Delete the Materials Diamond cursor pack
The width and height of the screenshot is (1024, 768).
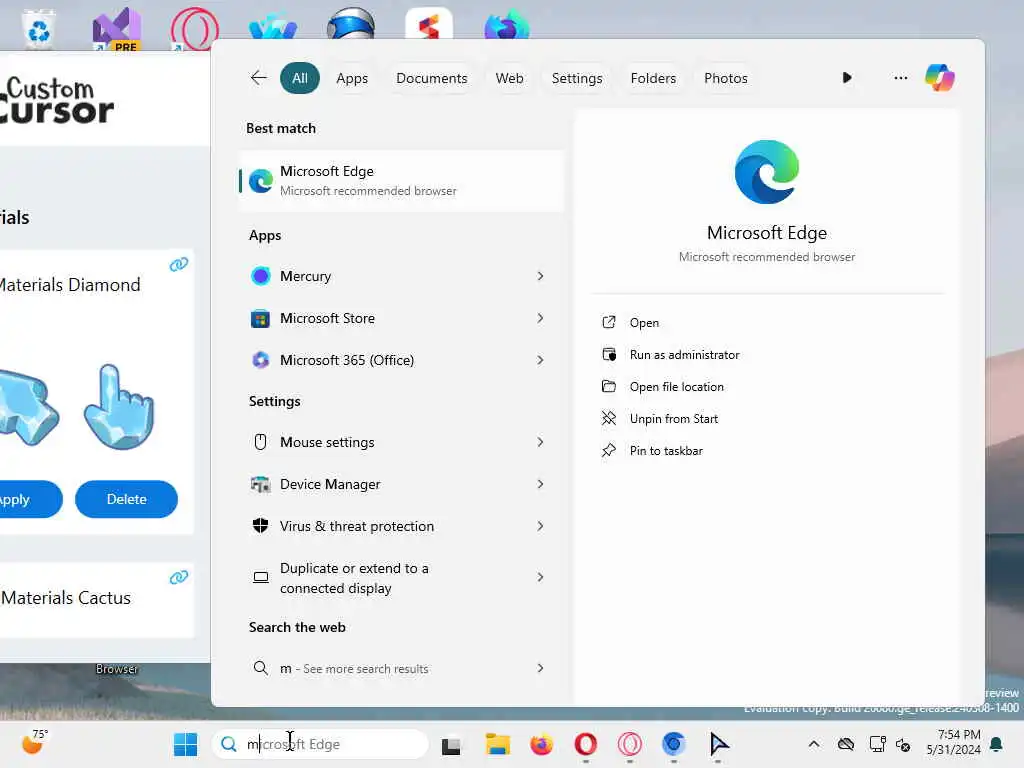(126, 499)
